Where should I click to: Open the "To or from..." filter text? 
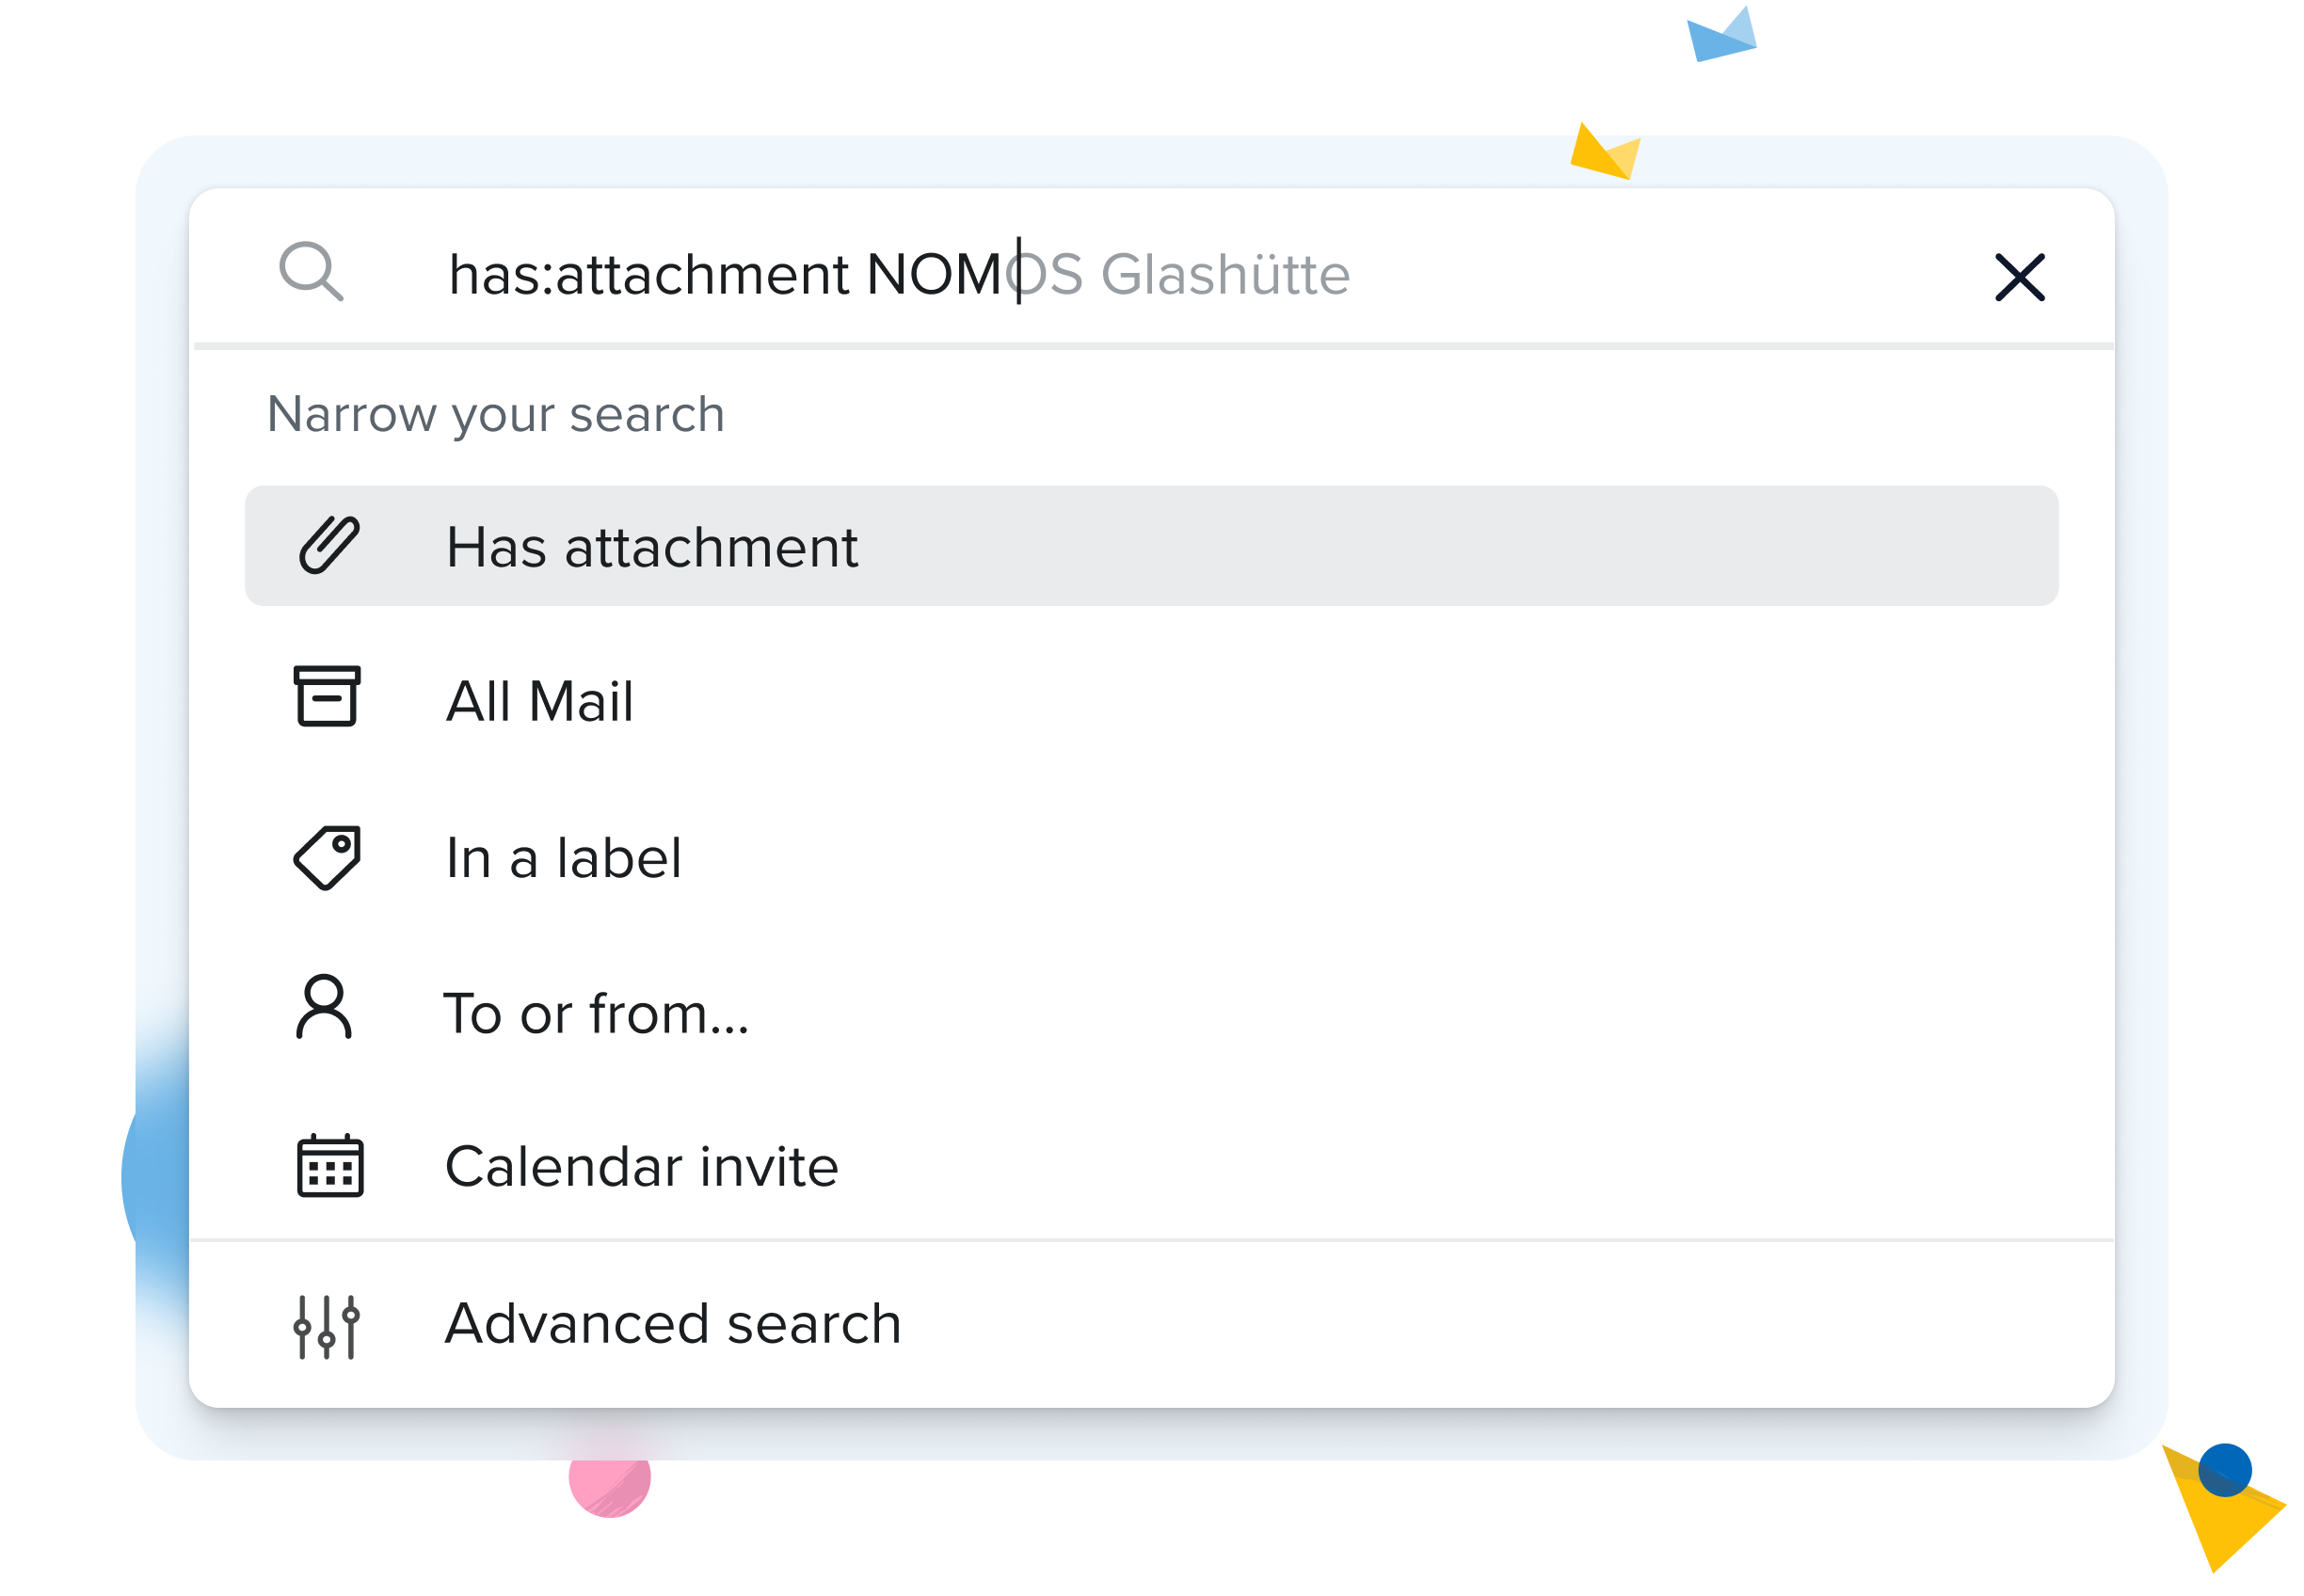click(596, 1014)
